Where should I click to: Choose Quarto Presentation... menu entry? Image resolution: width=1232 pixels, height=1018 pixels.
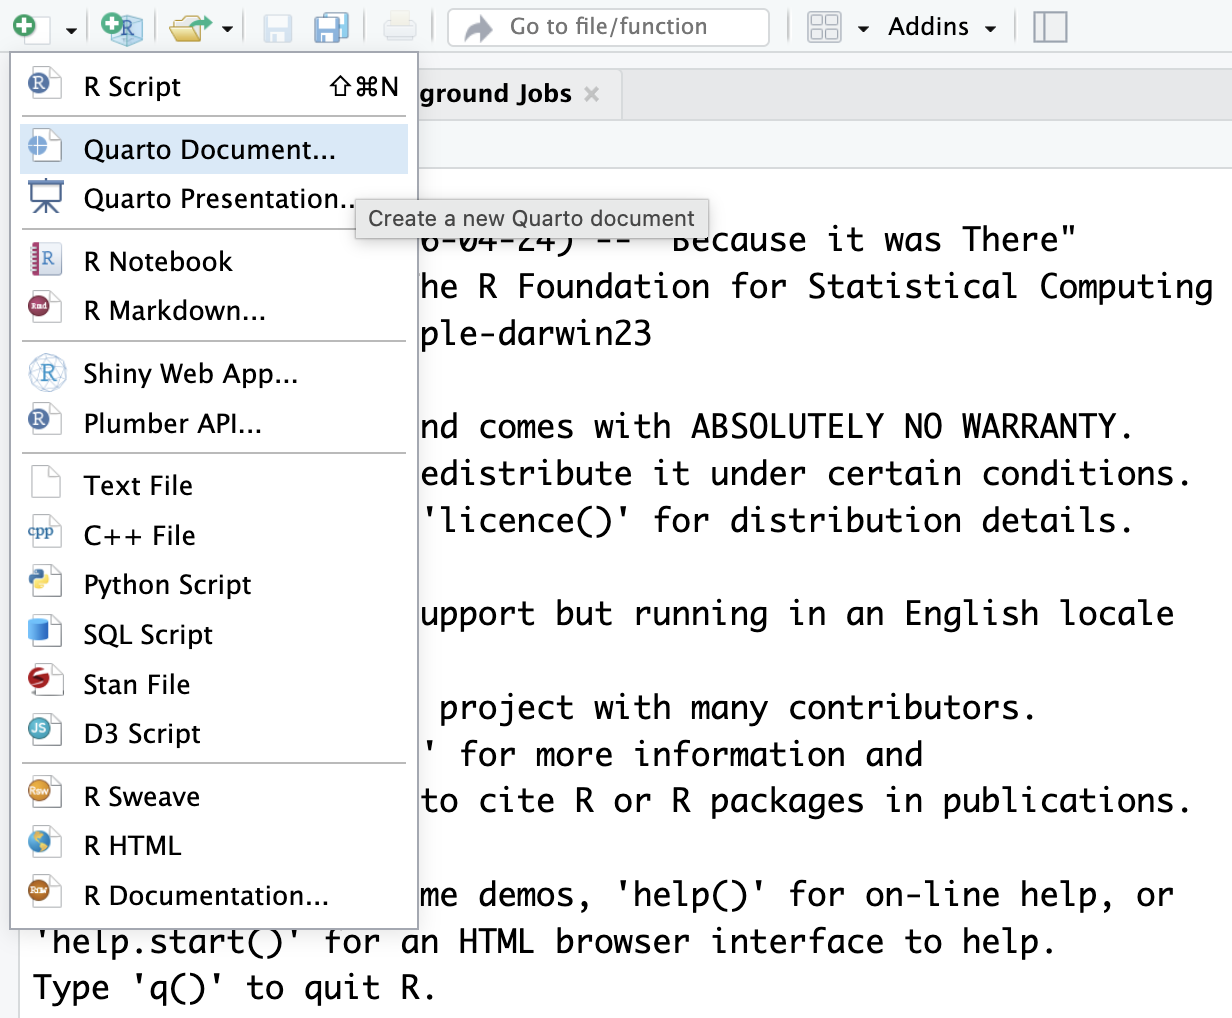[214, 199]
